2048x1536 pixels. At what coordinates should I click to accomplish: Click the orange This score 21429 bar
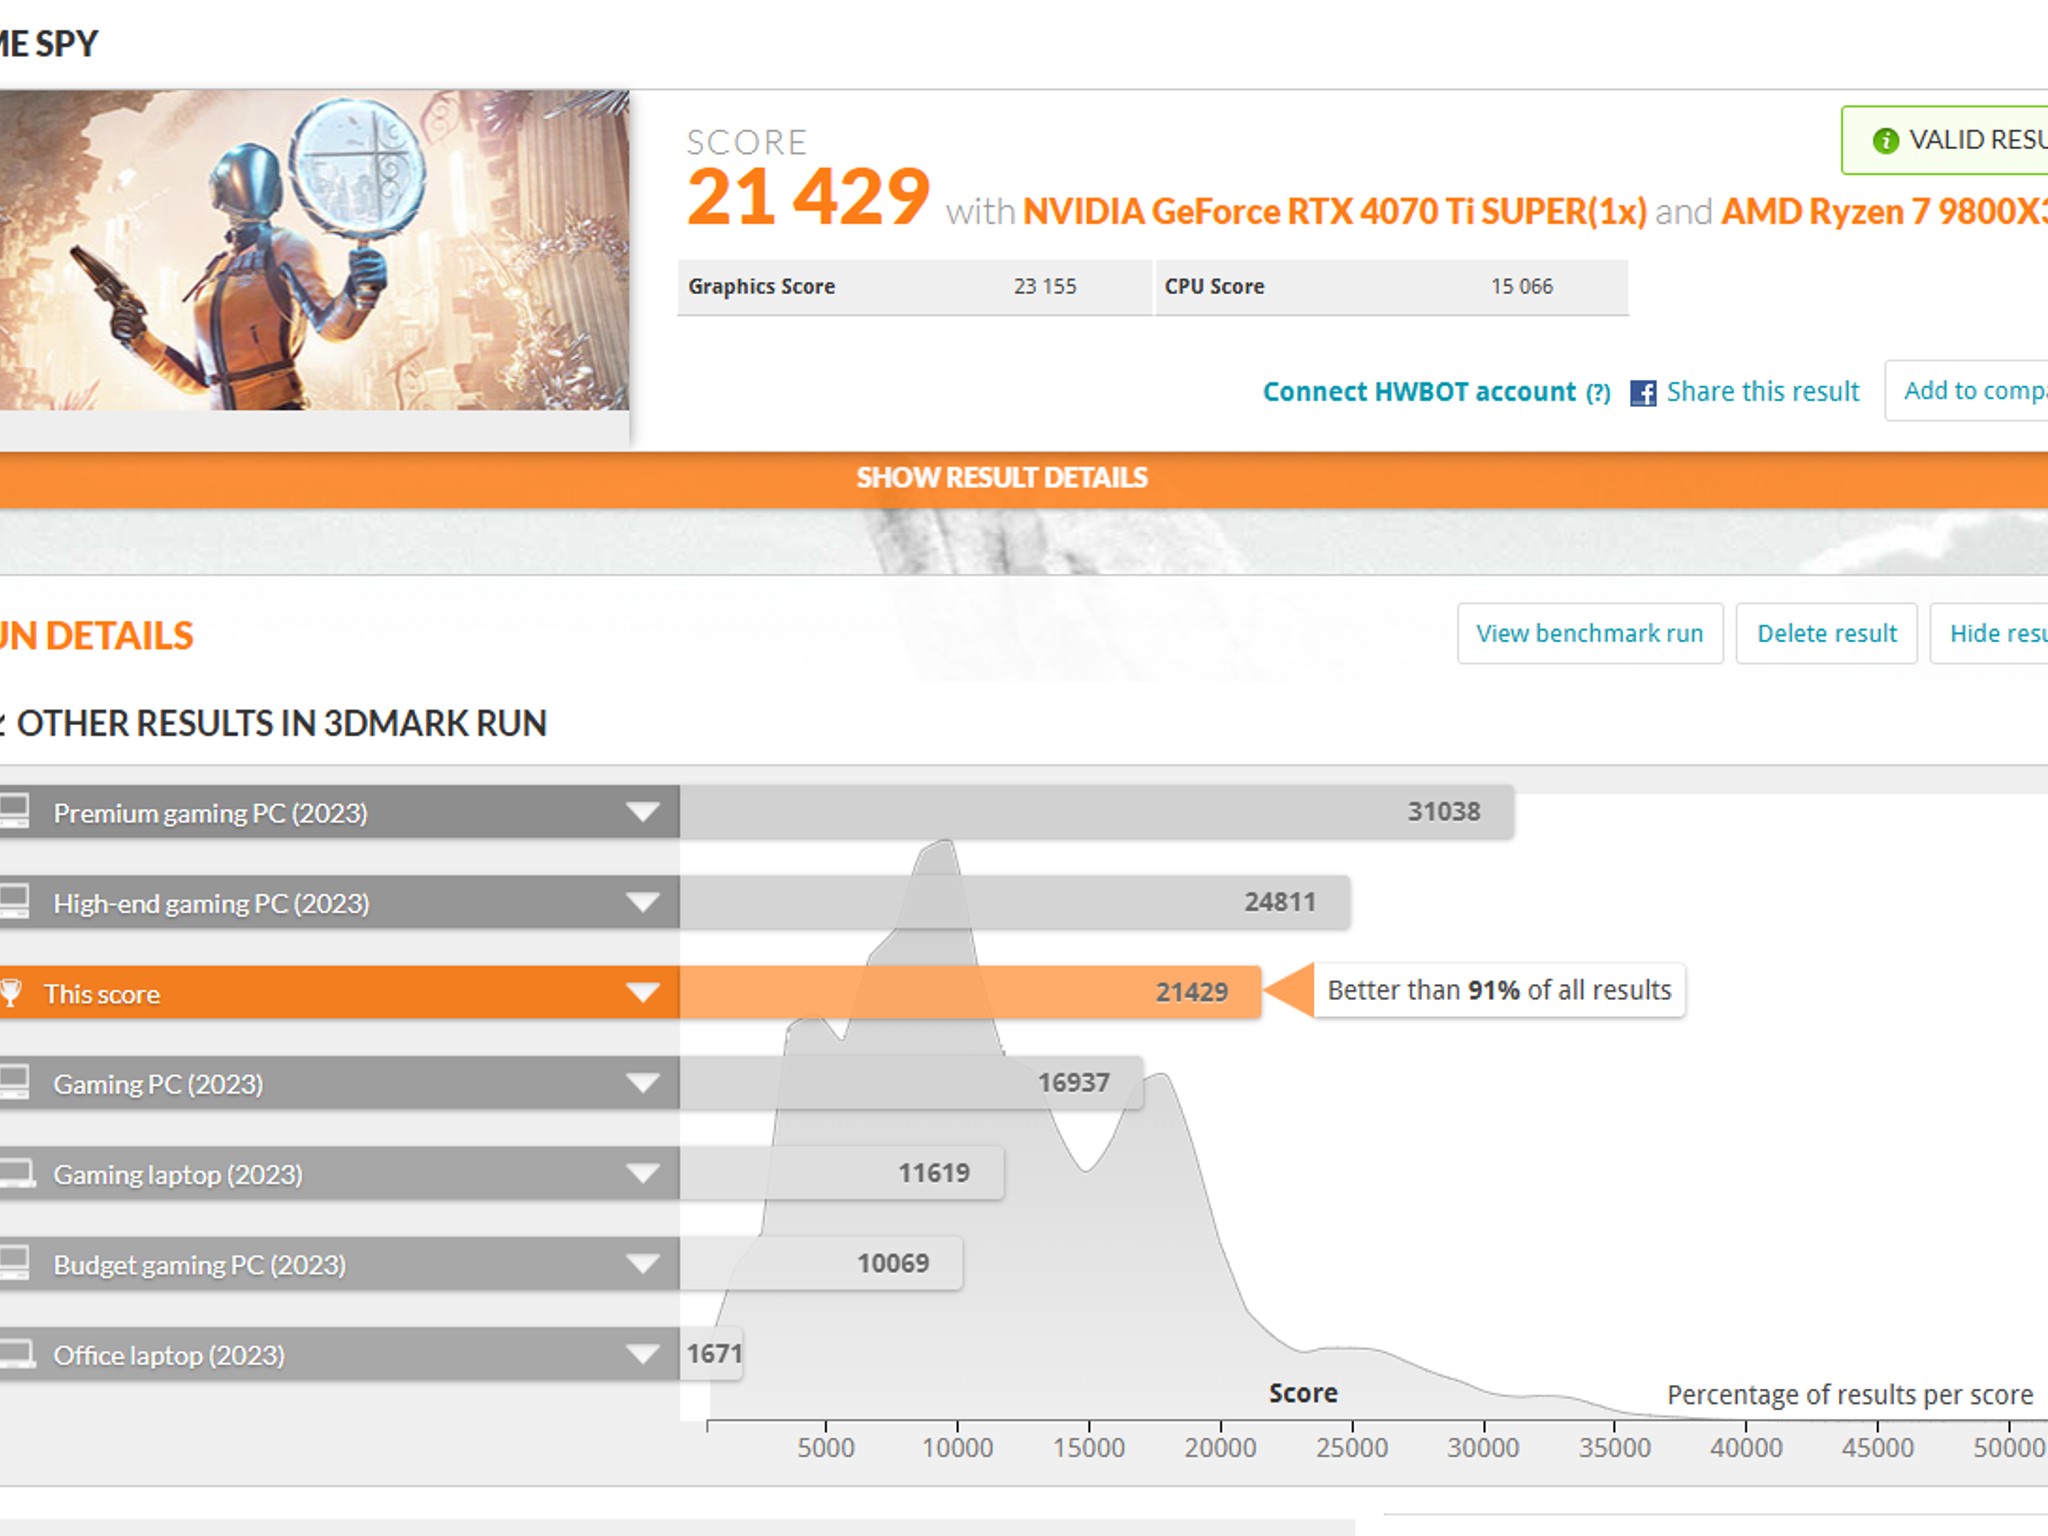970,992
